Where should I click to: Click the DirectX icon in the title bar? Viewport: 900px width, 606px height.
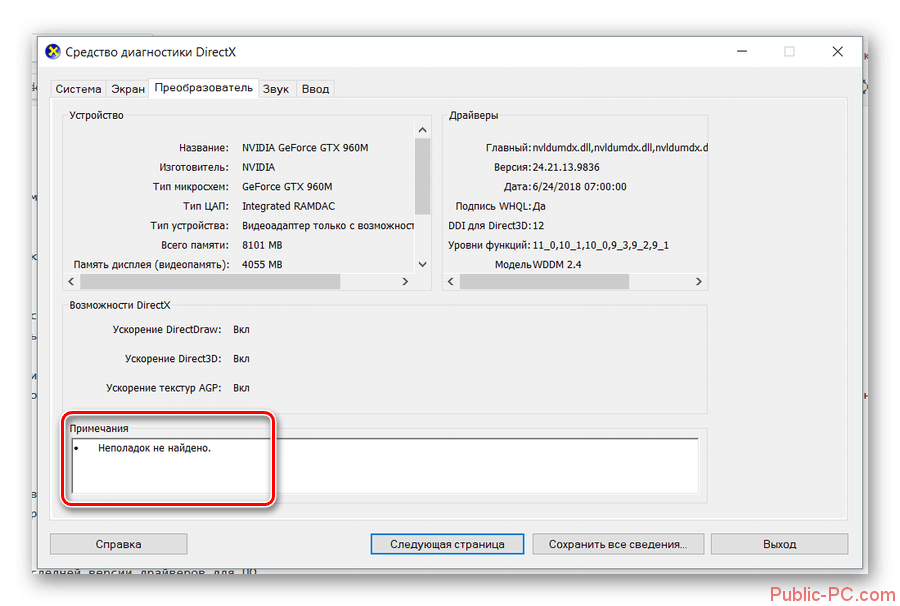point(53,52)
